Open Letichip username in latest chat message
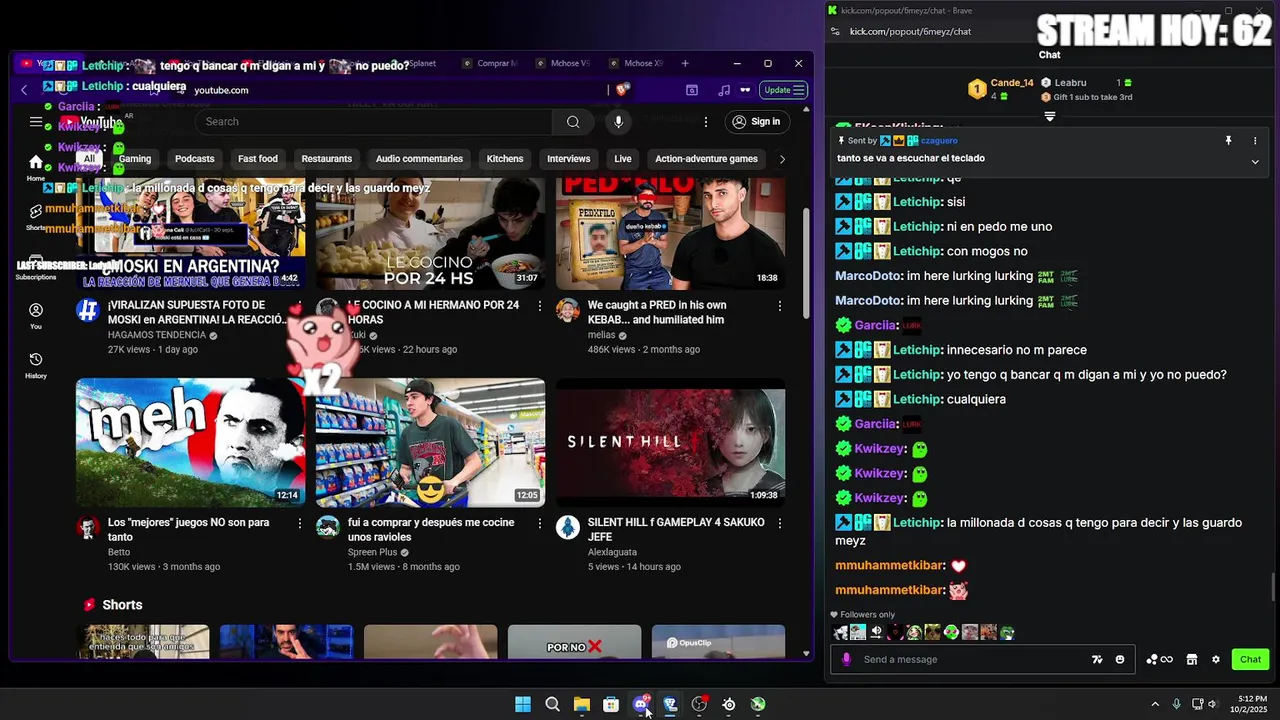Image resolution: width=1280 pixels, height=720 pixels. pyautogui.click(x=917, y=523)
